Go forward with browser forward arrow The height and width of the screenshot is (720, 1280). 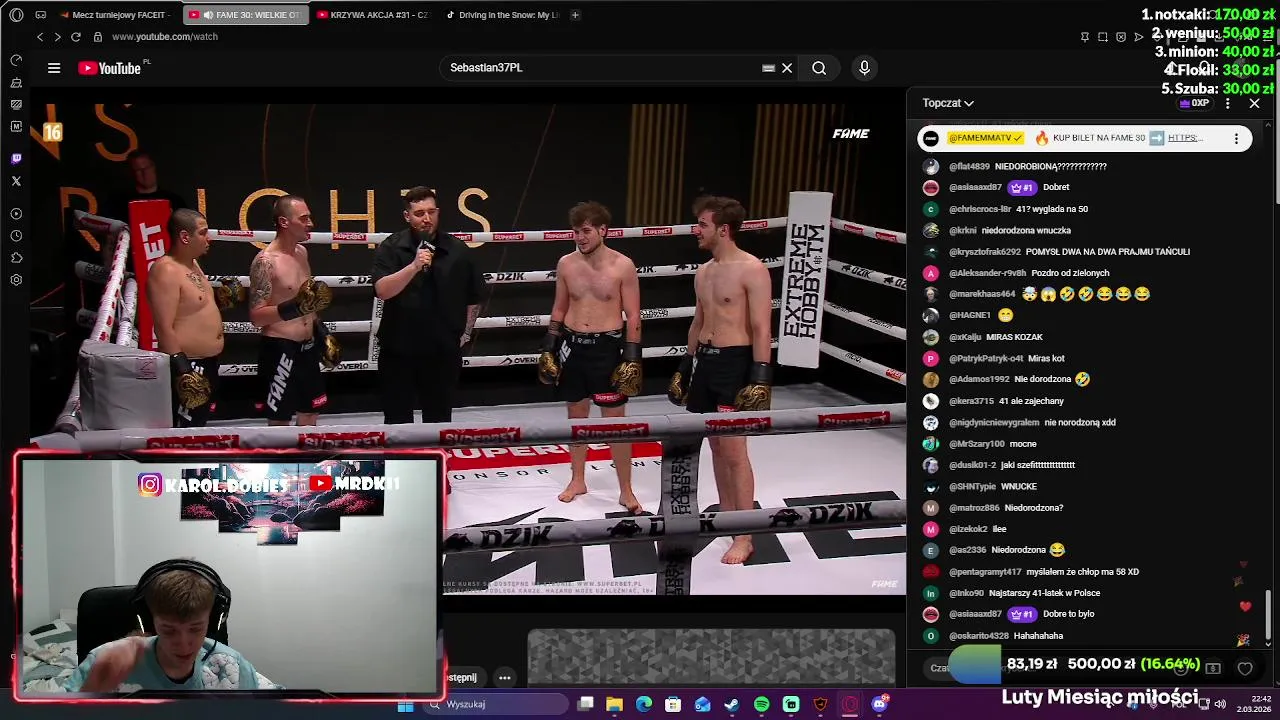click(57, 37)
